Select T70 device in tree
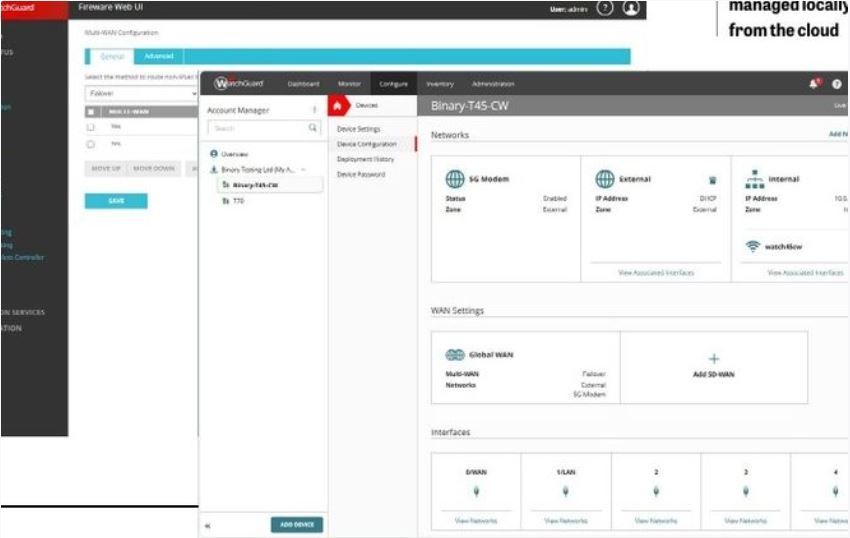Image resolution: width=850 pixels, height=538 pixels. click(239, 201)
